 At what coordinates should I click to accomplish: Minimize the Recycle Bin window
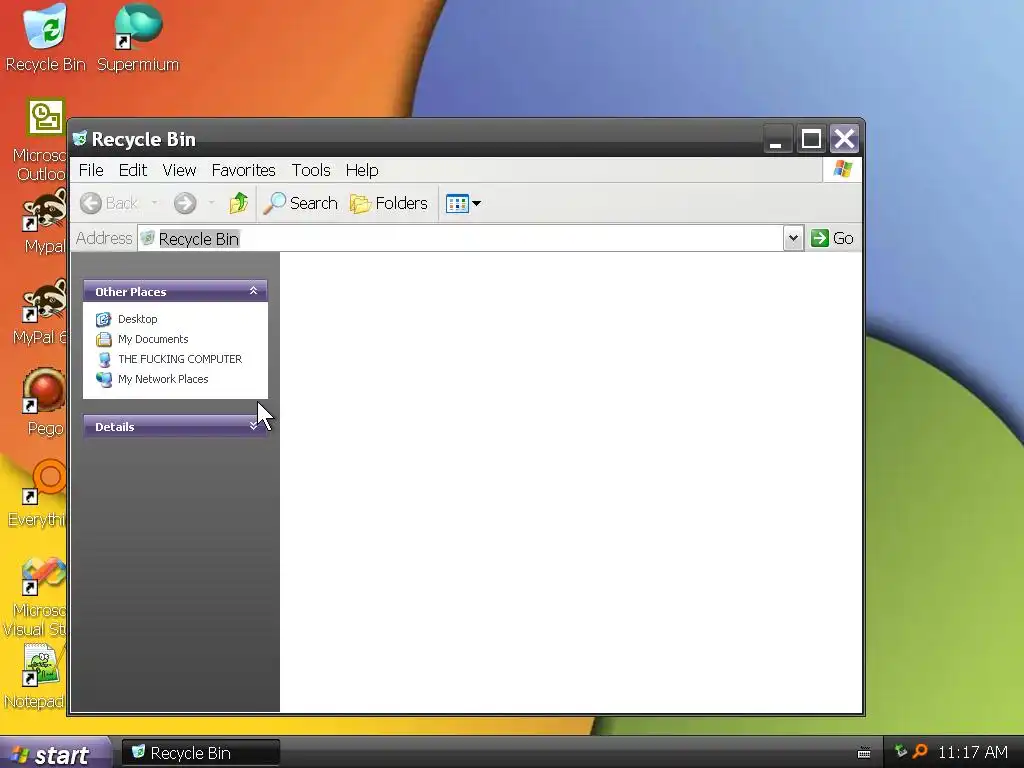(778, 139)
